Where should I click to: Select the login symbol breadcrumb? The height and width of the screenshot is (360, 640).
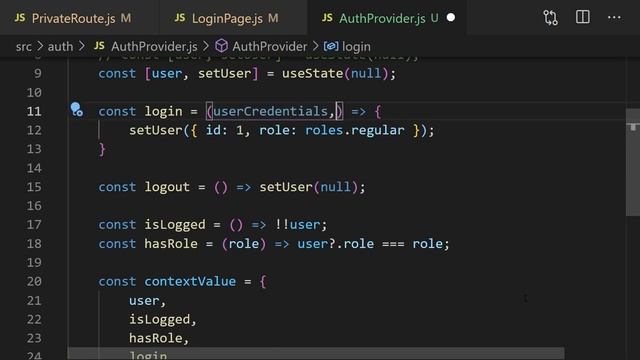pos(356,47)
